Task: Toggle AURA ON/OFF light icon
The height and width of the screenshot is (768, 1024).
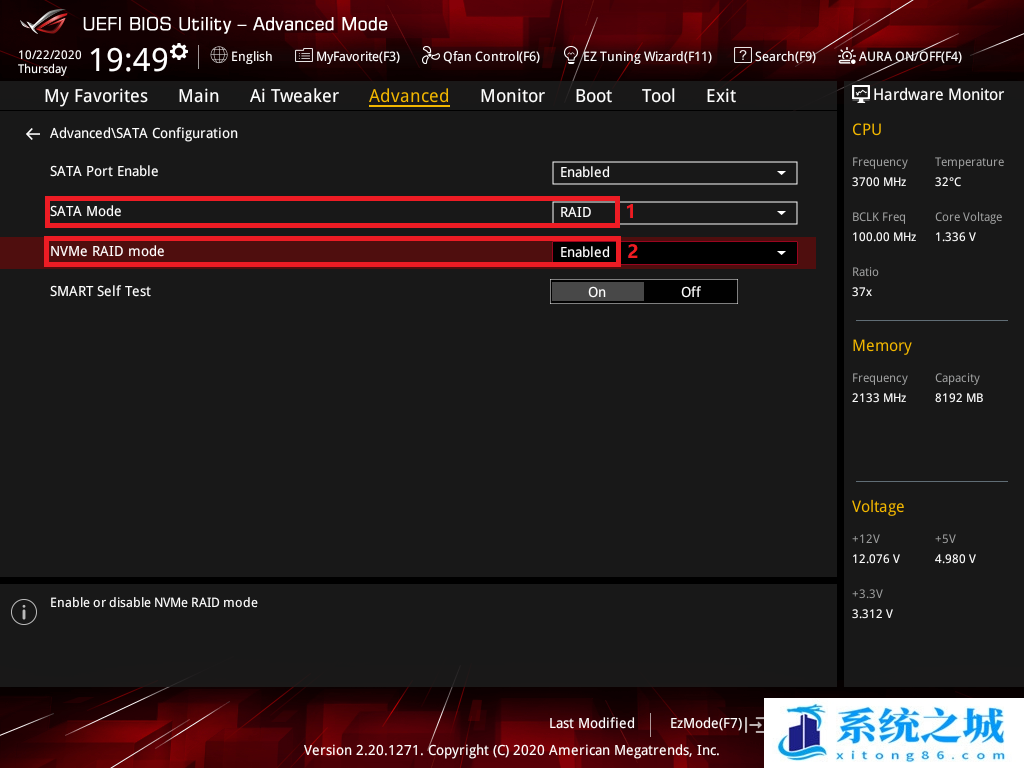Action: 846,56
